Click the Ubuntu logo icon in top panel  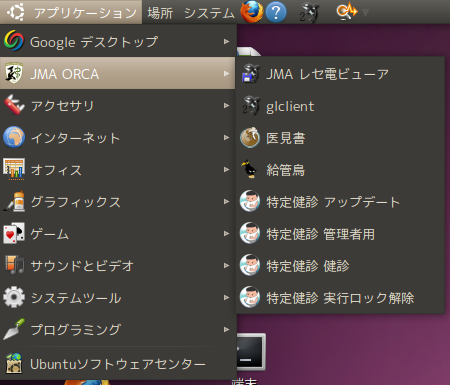tap(16, 12)
